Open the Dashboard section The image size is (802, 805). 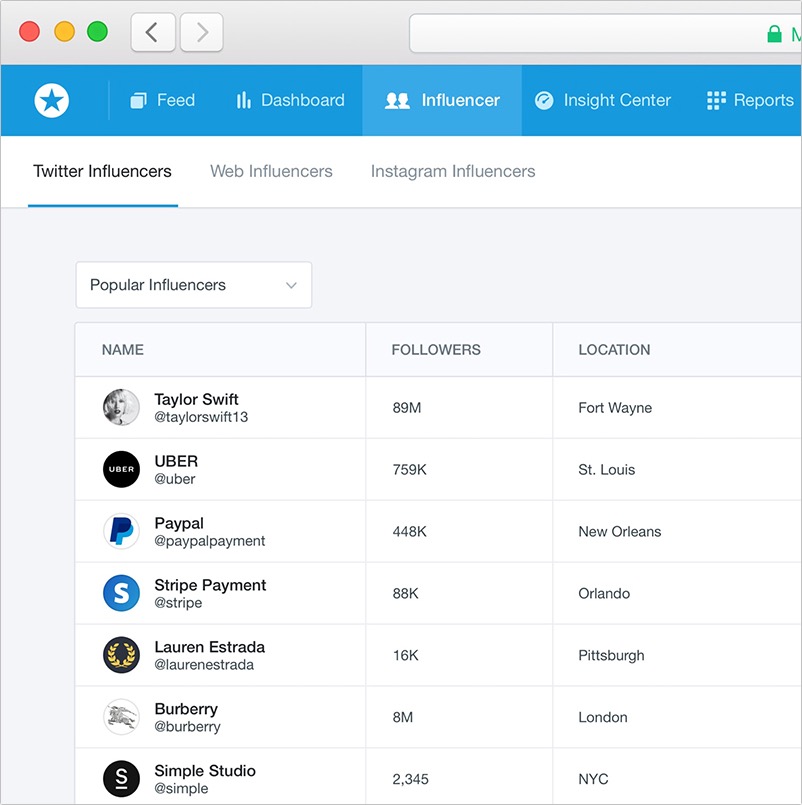point(290,100)
